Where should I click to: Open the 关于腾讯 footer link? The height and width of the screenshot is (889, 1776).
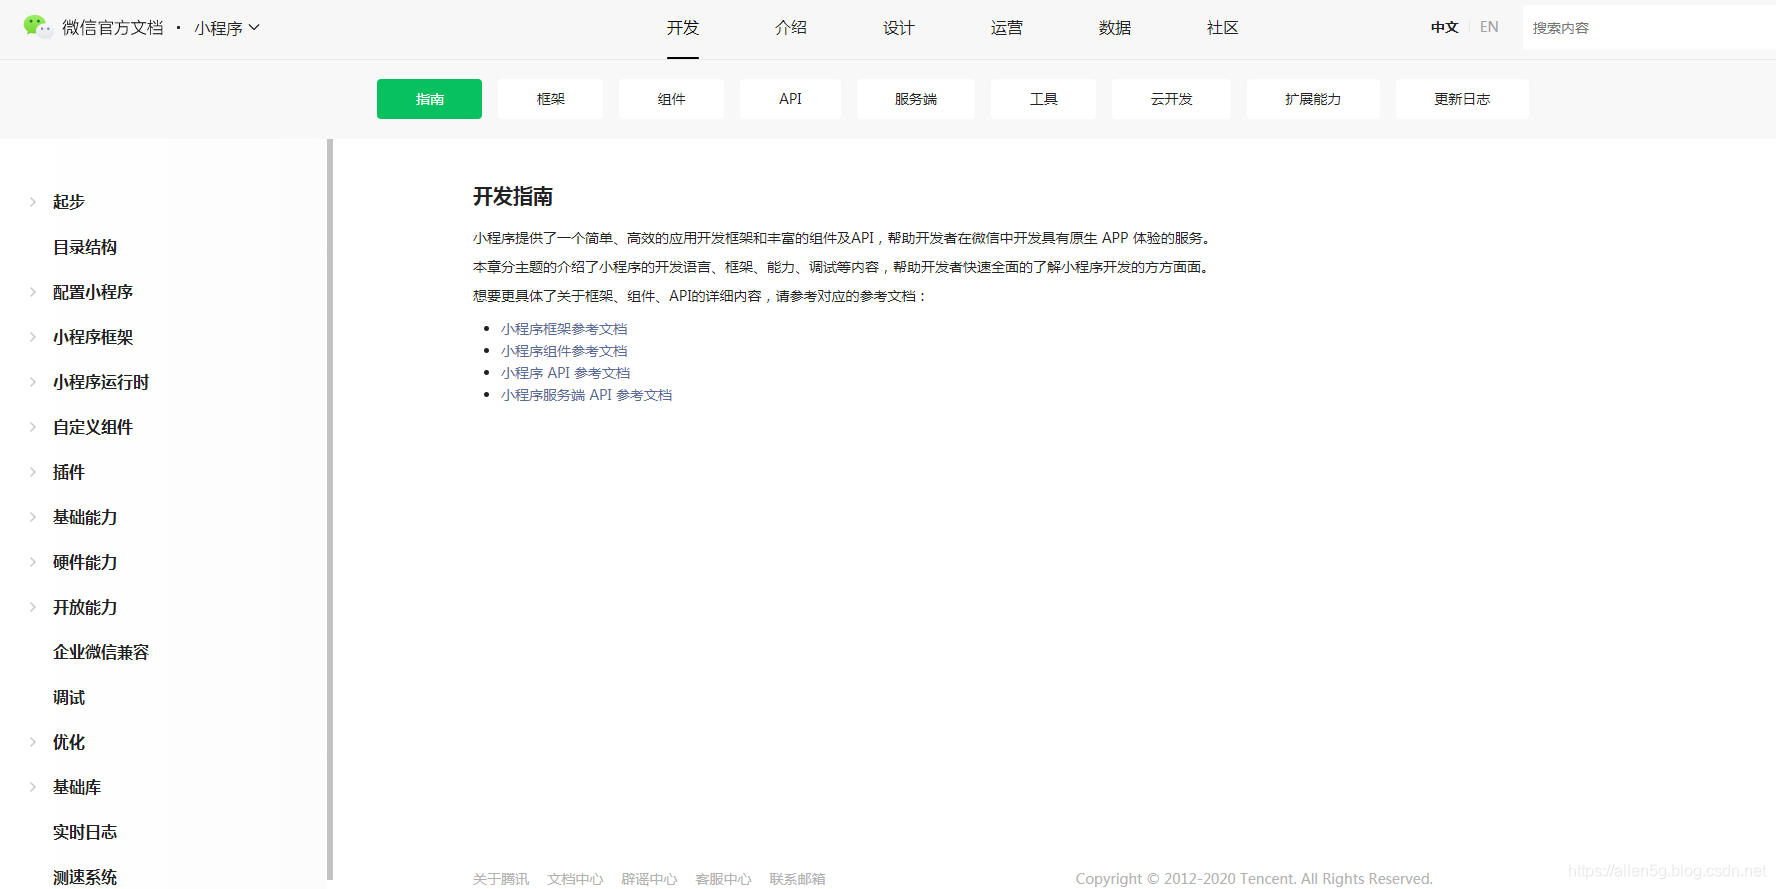501,879
